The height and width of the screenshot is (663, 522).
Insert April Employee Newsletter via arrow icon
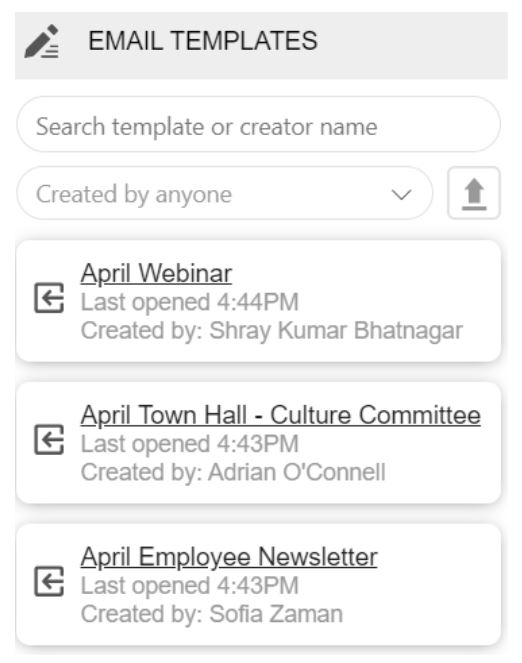pyautogui.click(x=49, y=581)
